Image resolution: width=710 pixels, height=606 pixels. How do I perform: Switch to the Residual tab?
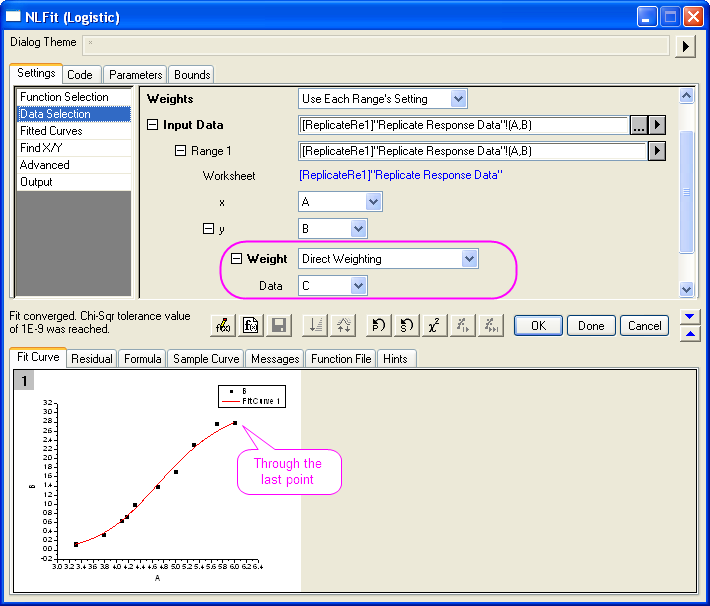92,359
